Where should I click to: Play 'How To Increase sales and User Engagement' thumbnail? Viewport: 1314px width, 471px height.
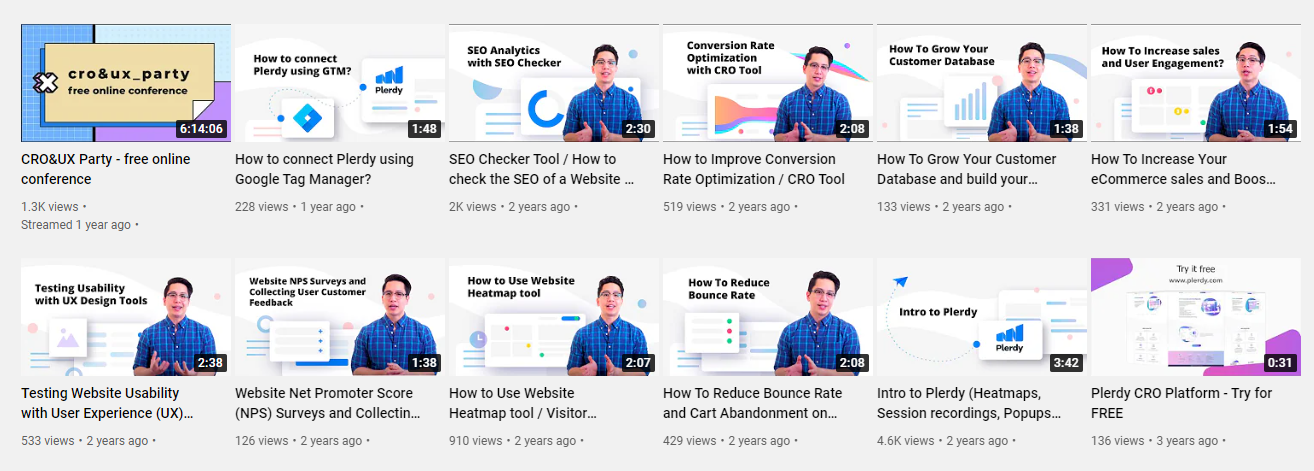[x=1196, y=83]
